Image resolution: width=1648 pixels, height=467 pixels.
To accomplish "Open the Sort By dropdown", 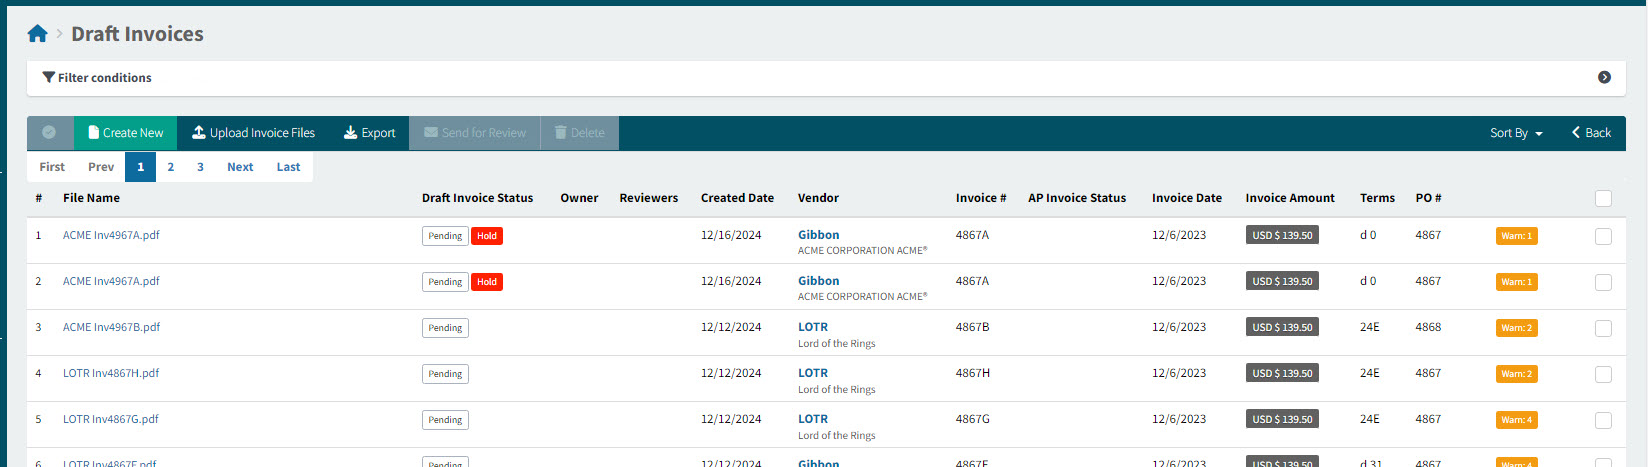I will click(1516, 133).
